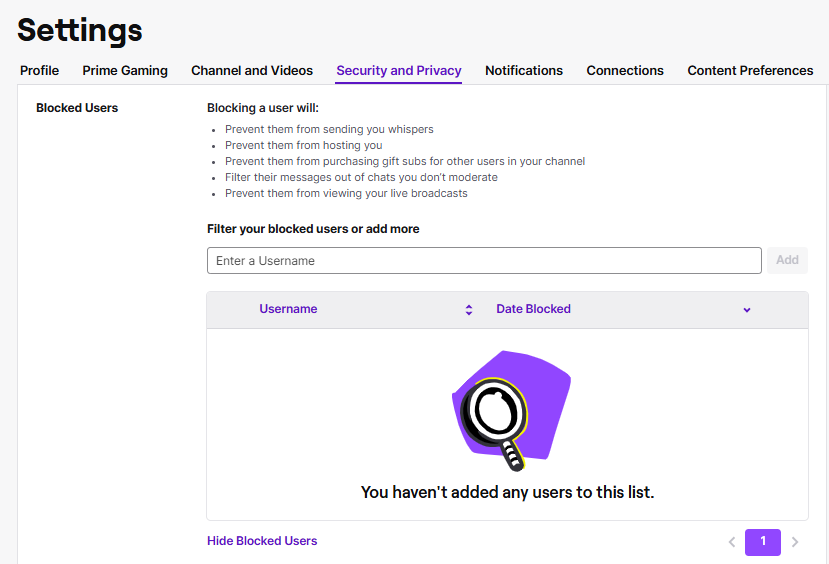
Task: Click 'Prevent them from sending you whispers'
Action: coord(329,130)
